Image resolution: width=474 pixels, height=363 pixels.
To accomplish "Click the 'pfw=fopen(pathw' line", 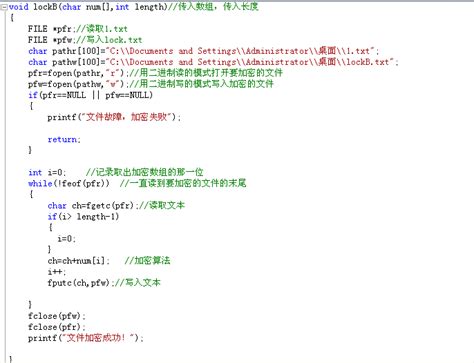I will tap(151, 84).
